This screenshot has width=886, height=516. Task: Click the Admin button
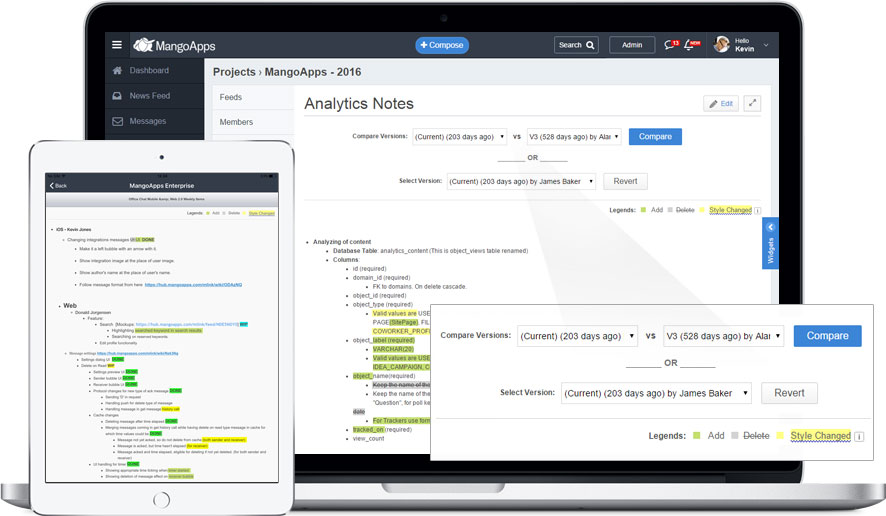point(632,45)
